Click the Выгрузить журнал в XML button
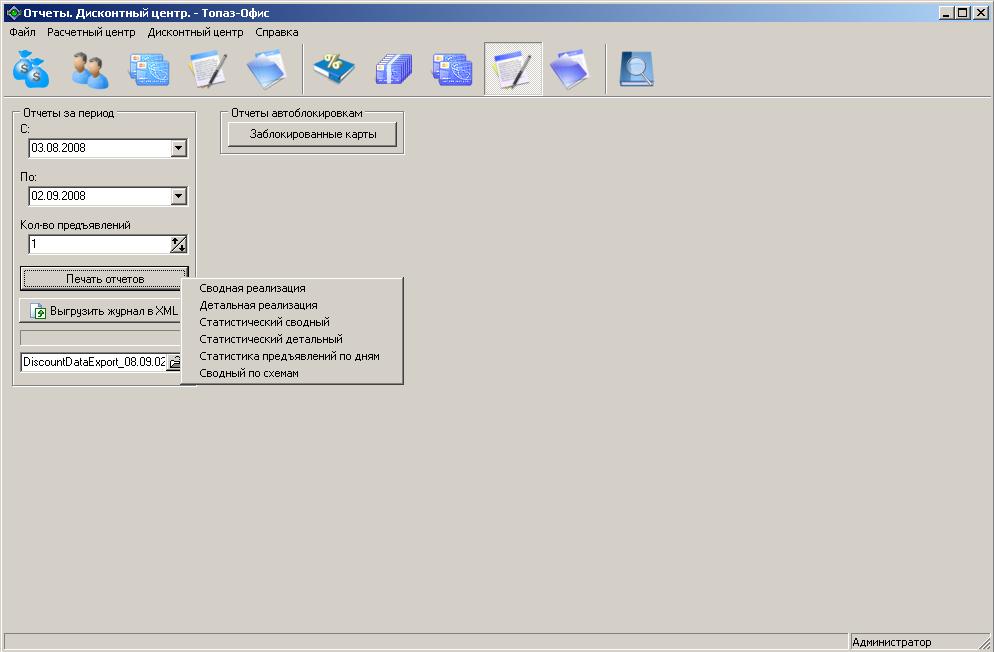Image resolution: width=994 pixels, height=652 pixels. pyautogui.click(x=101, y=311)
